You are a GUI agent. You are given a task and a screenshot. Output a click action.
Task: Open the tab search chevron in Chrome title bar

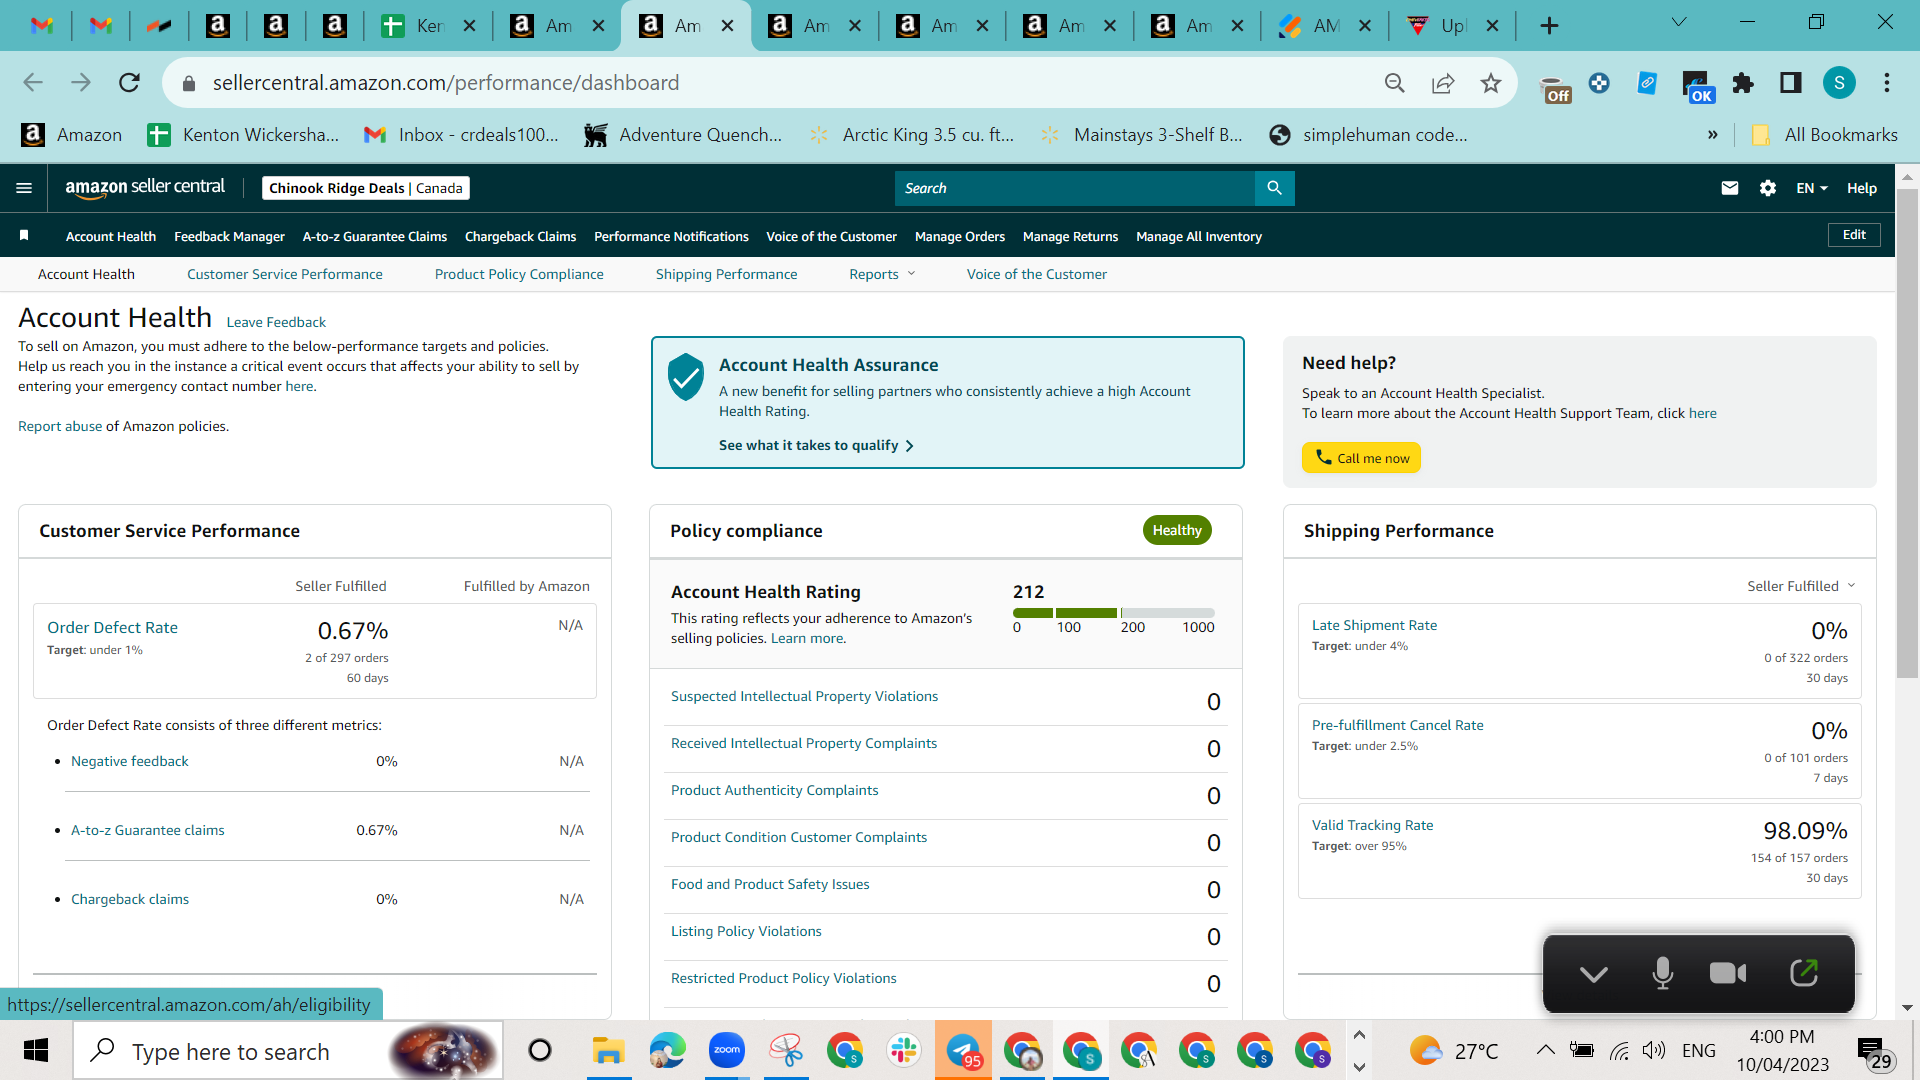click(x=1679, y=22)
